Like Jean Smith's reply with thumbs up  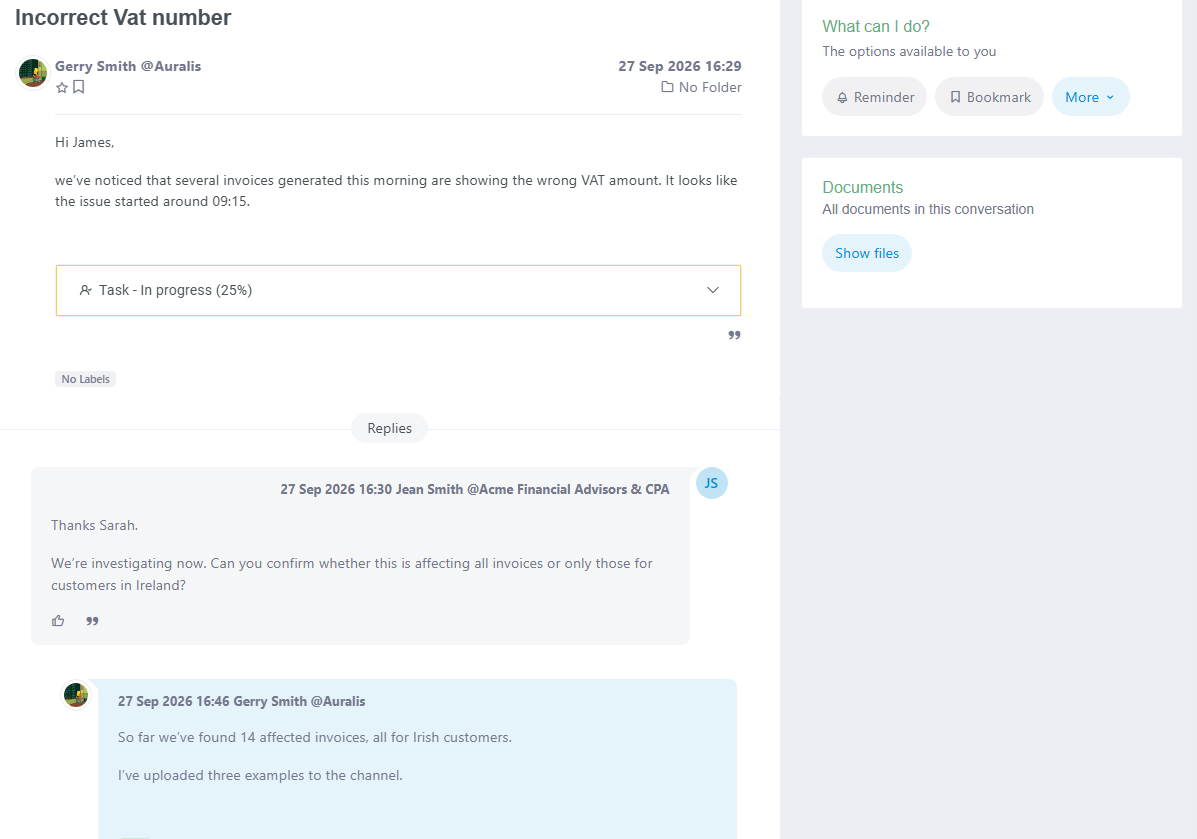58,621
